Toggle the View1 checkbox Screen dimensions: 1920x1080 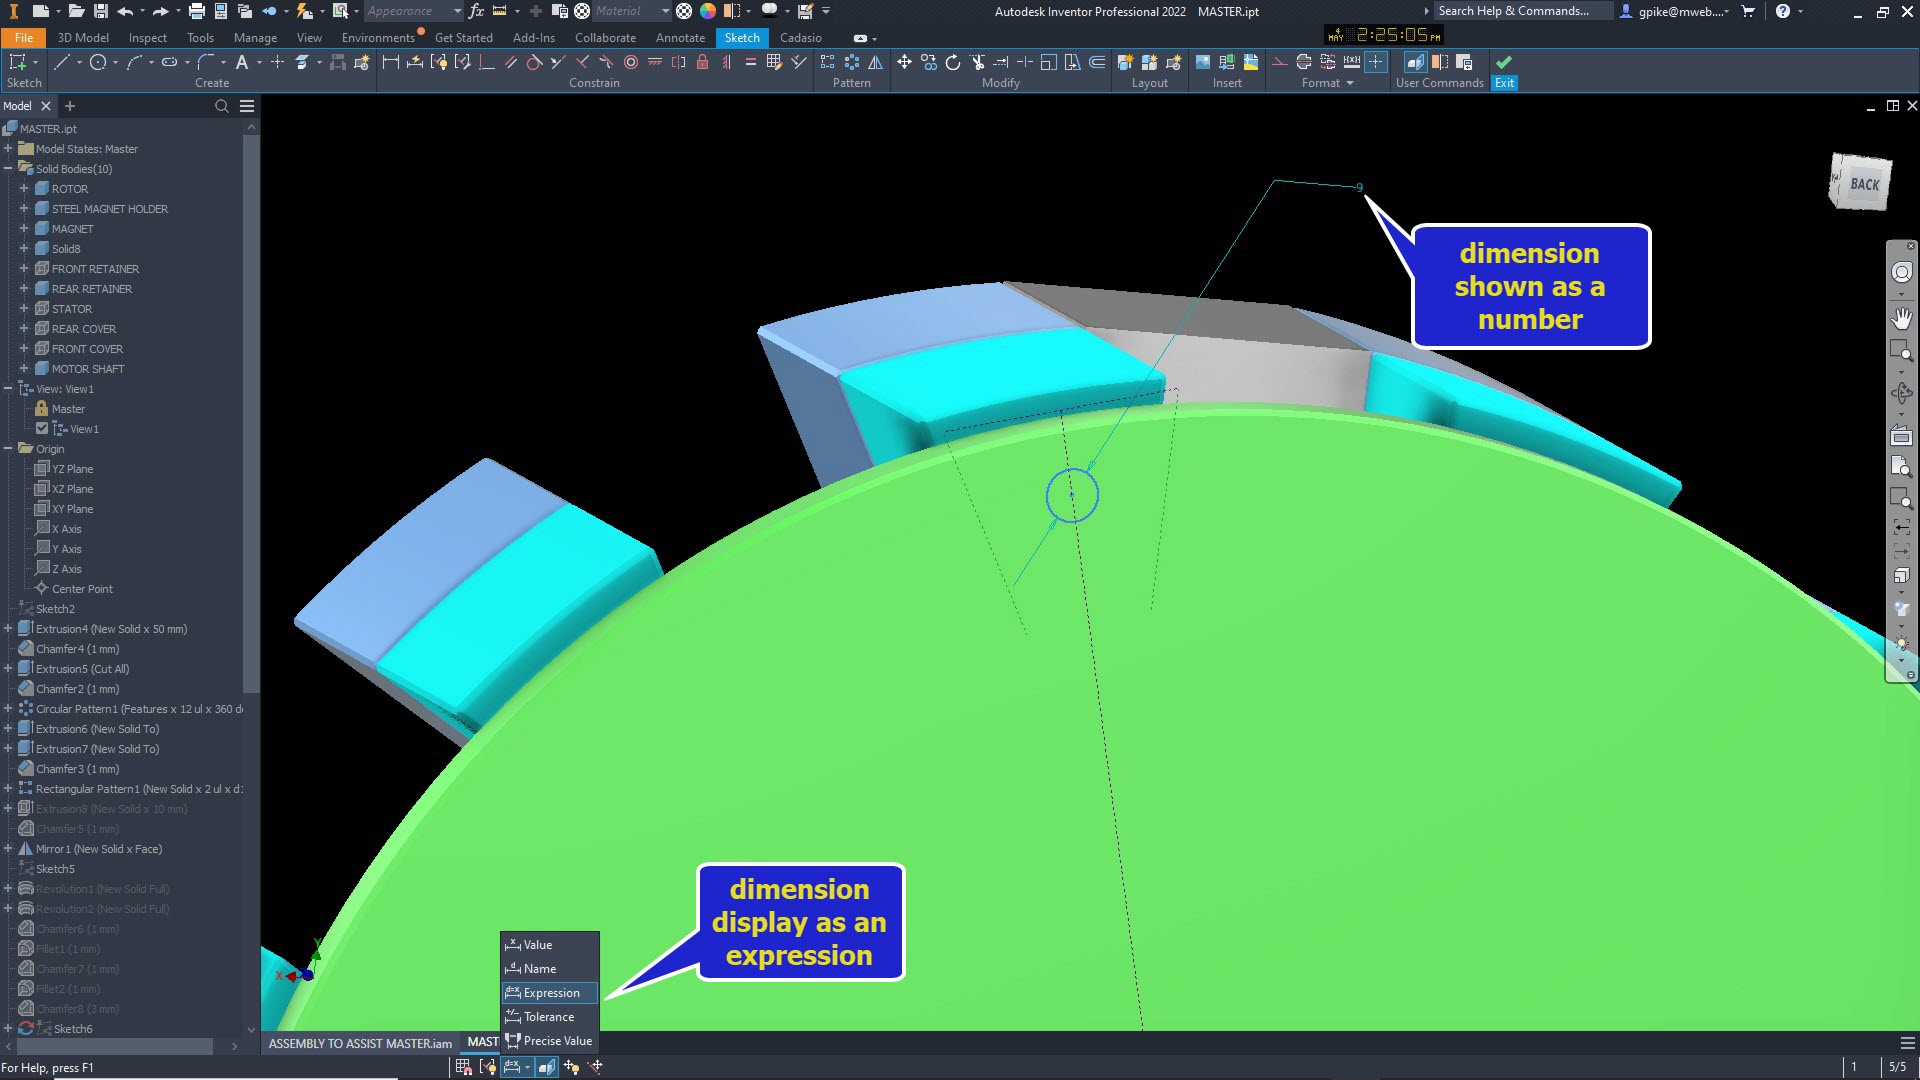(x=42, y=428)
